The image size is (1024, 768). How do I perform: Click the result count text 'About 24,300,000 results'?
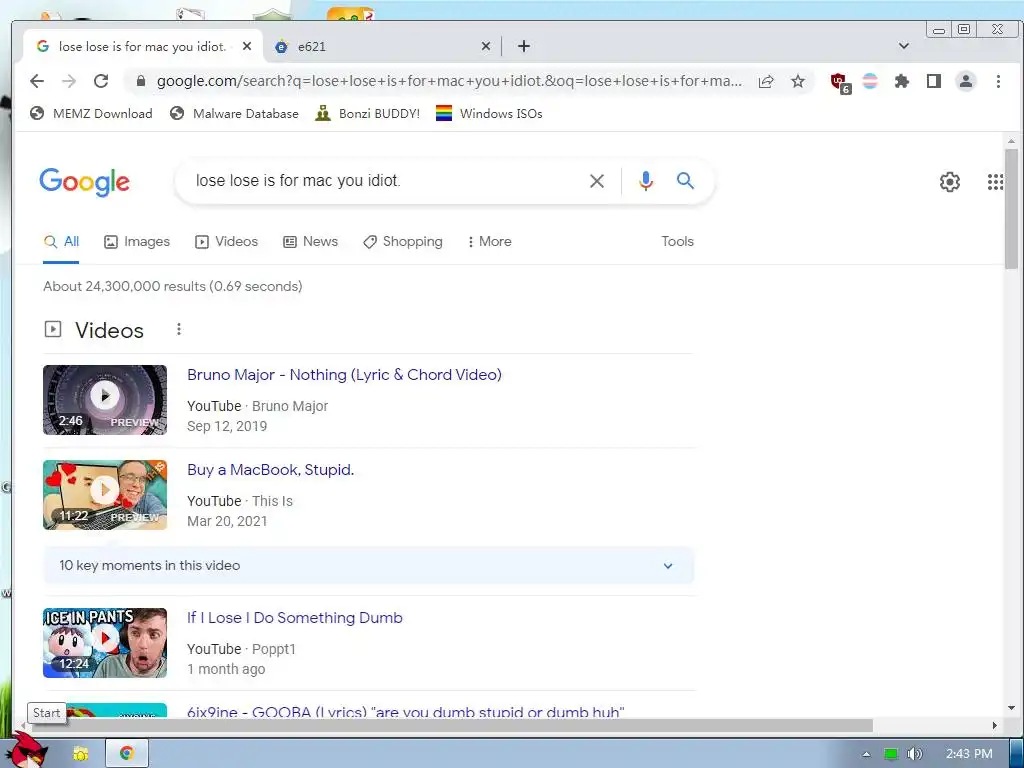[x=124, y=287]
